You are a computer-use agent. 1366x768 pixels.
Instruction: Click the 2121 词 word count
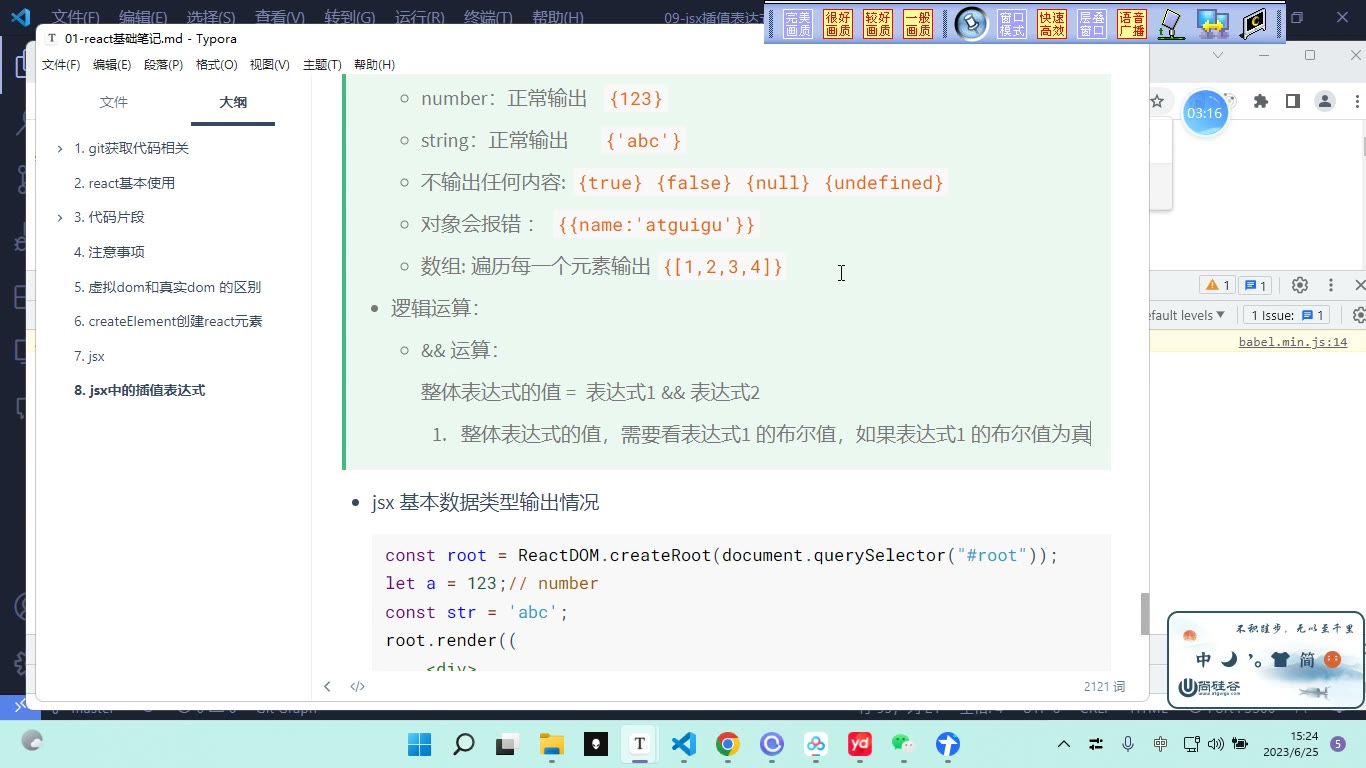tap(1104, 687)
